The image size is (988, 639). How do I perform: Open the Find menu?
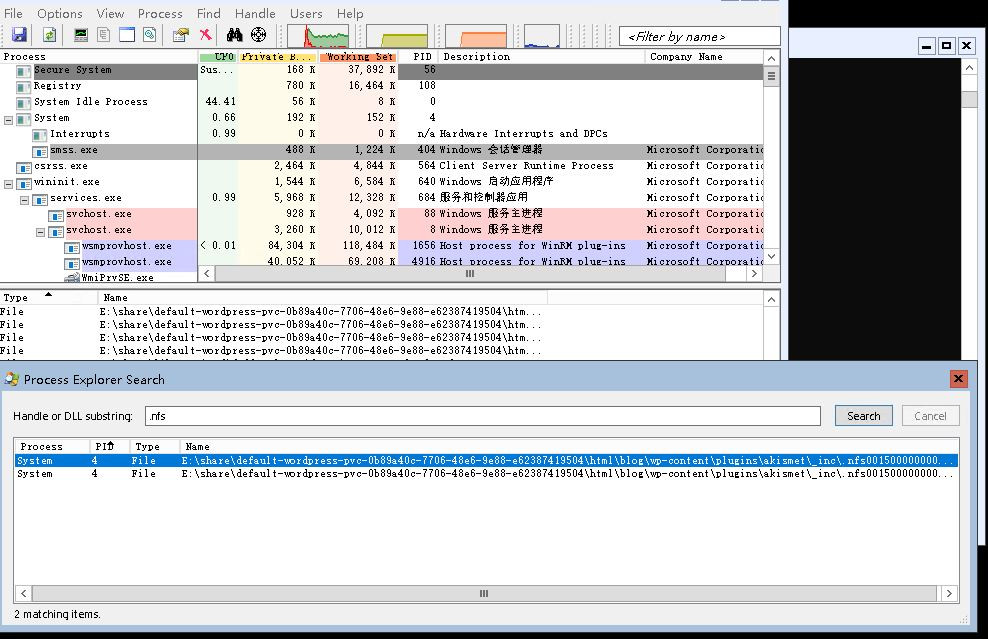(x=209, y=13)
